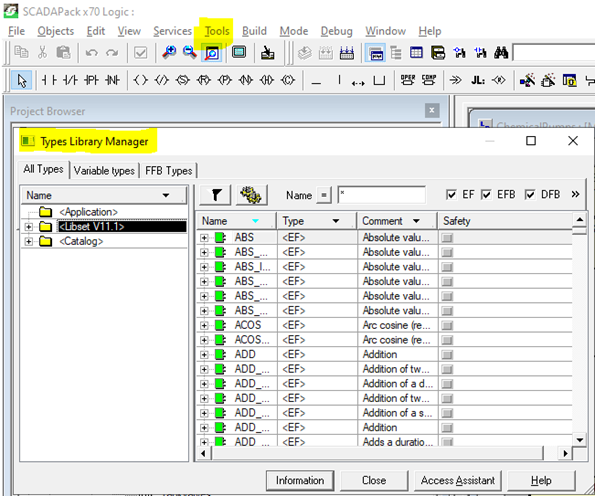The width and height of the screenshot is (595, 496).
Task: Click the full screen toolbar icon
Action: (239, 52)
